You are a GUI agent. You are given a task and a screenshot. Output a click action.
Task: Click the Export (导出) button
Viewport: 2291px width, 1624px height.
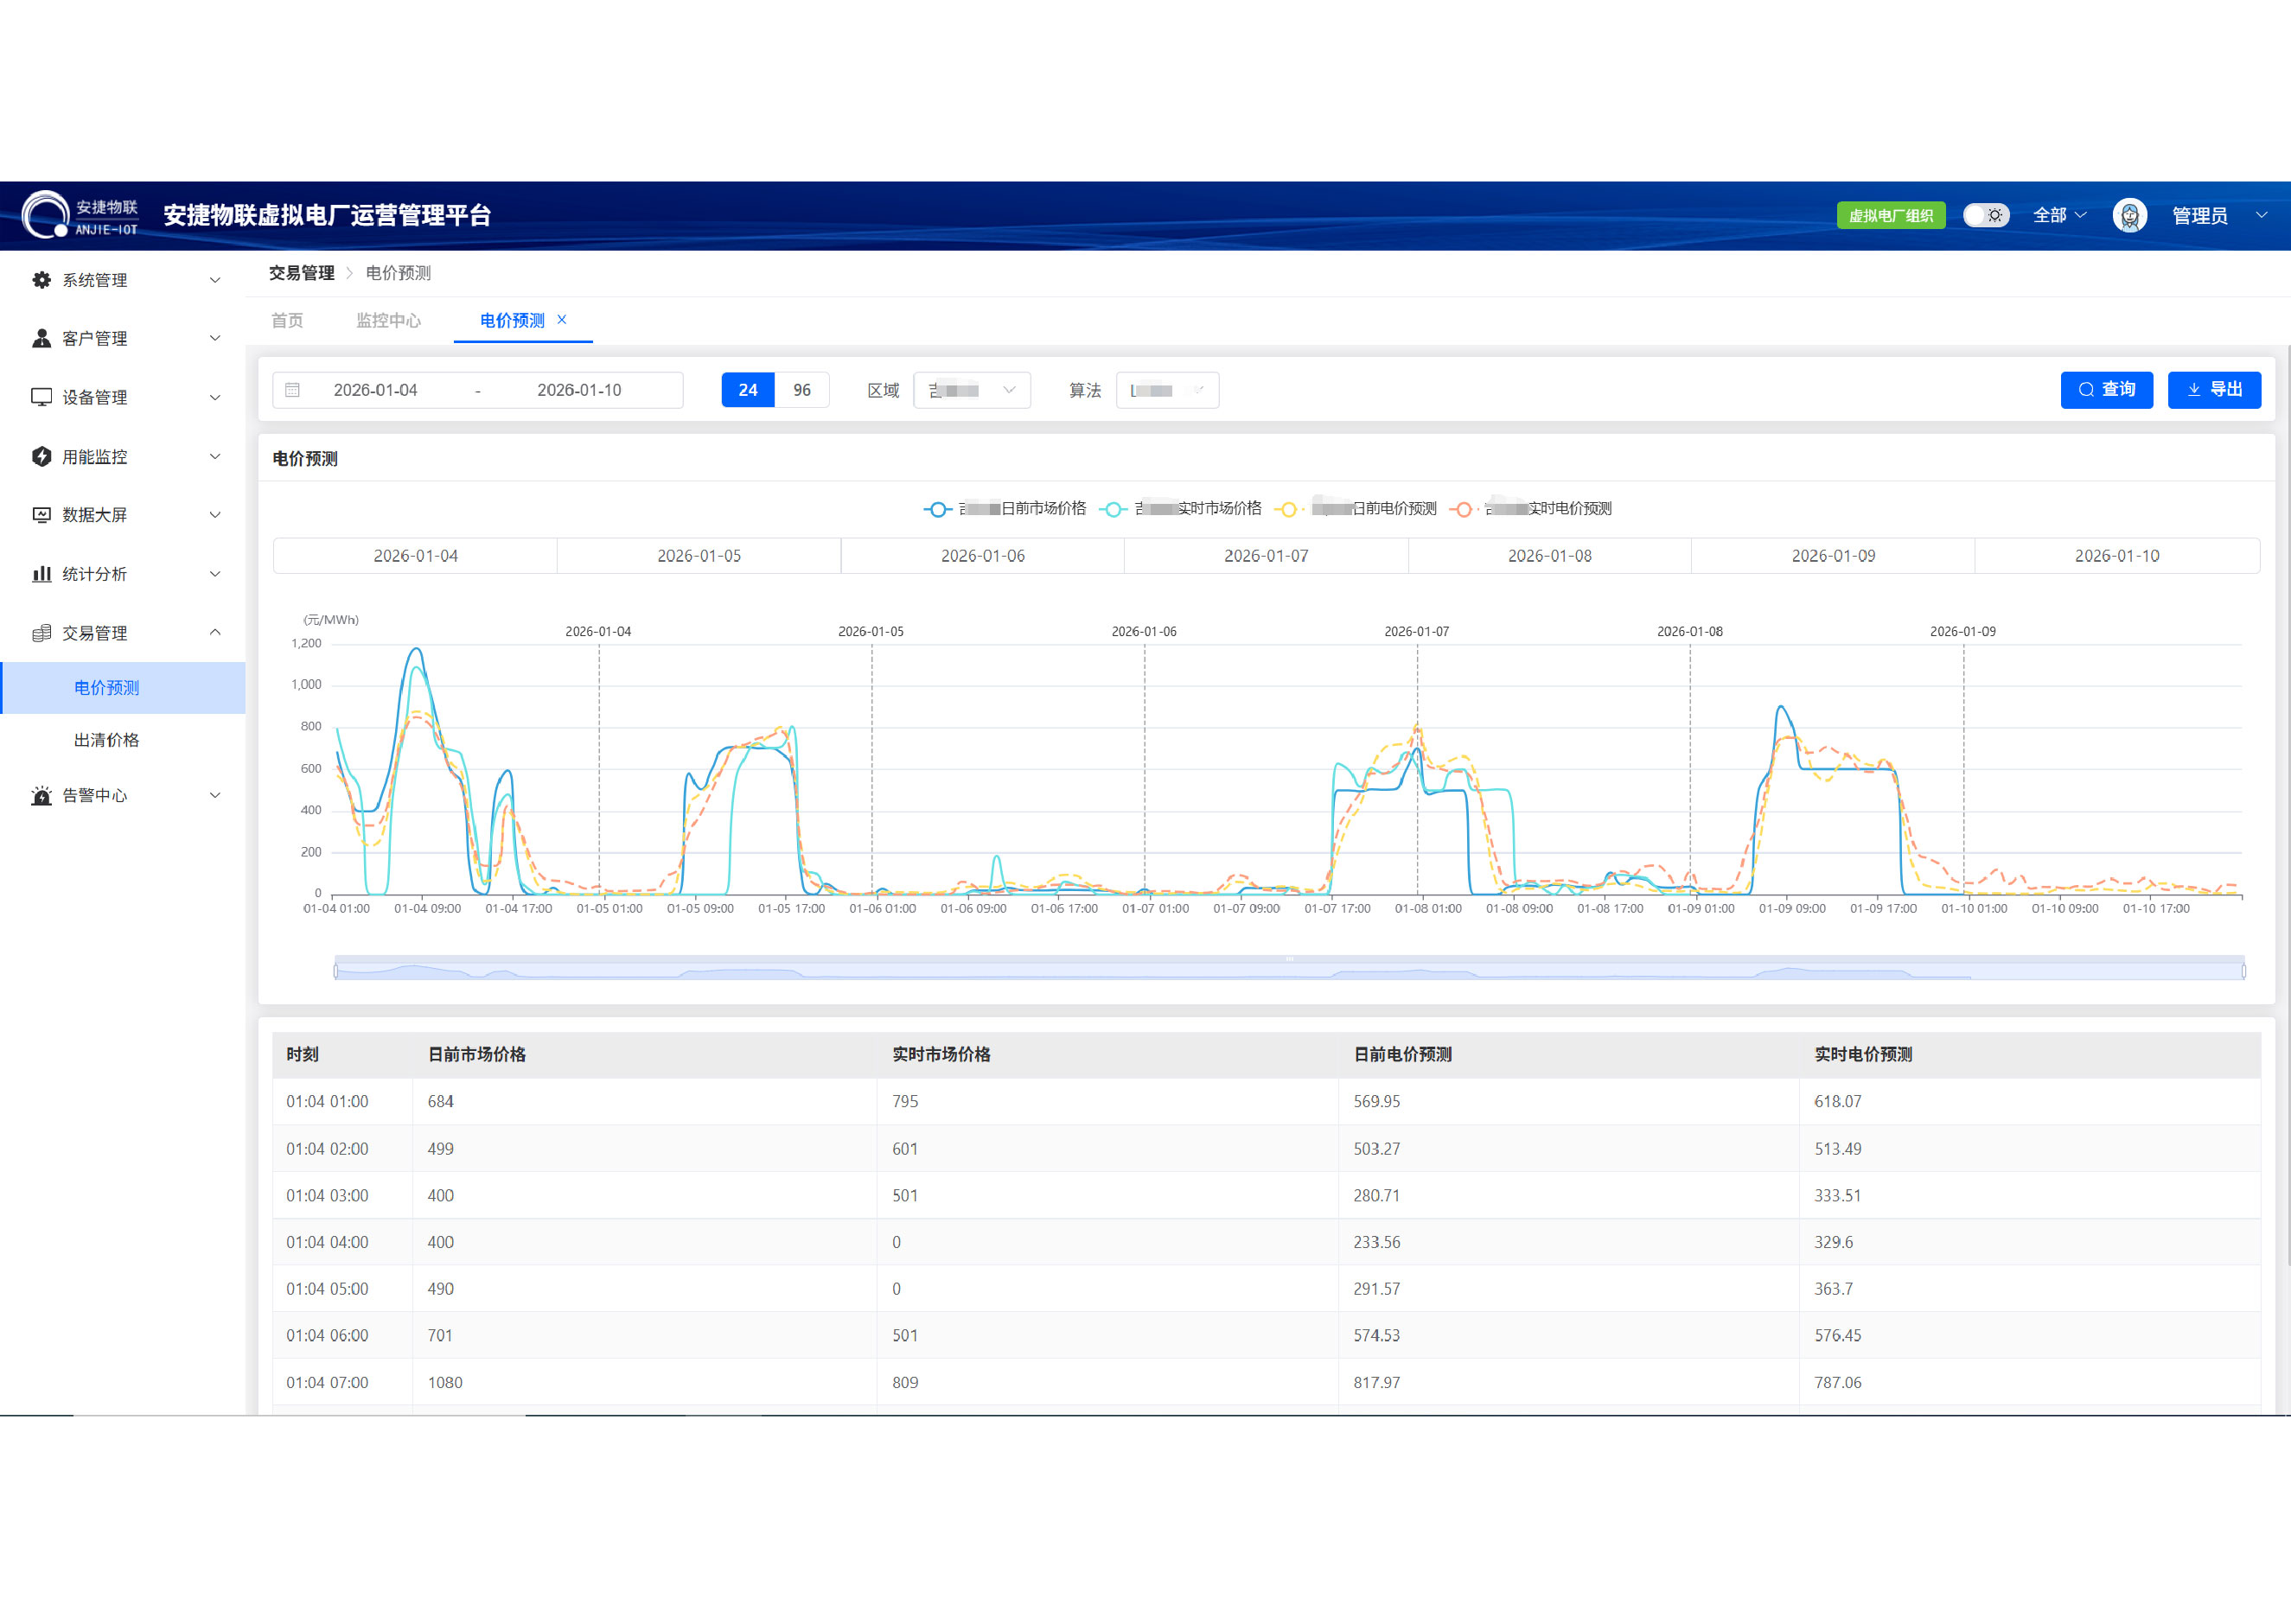pos(2213,390)
